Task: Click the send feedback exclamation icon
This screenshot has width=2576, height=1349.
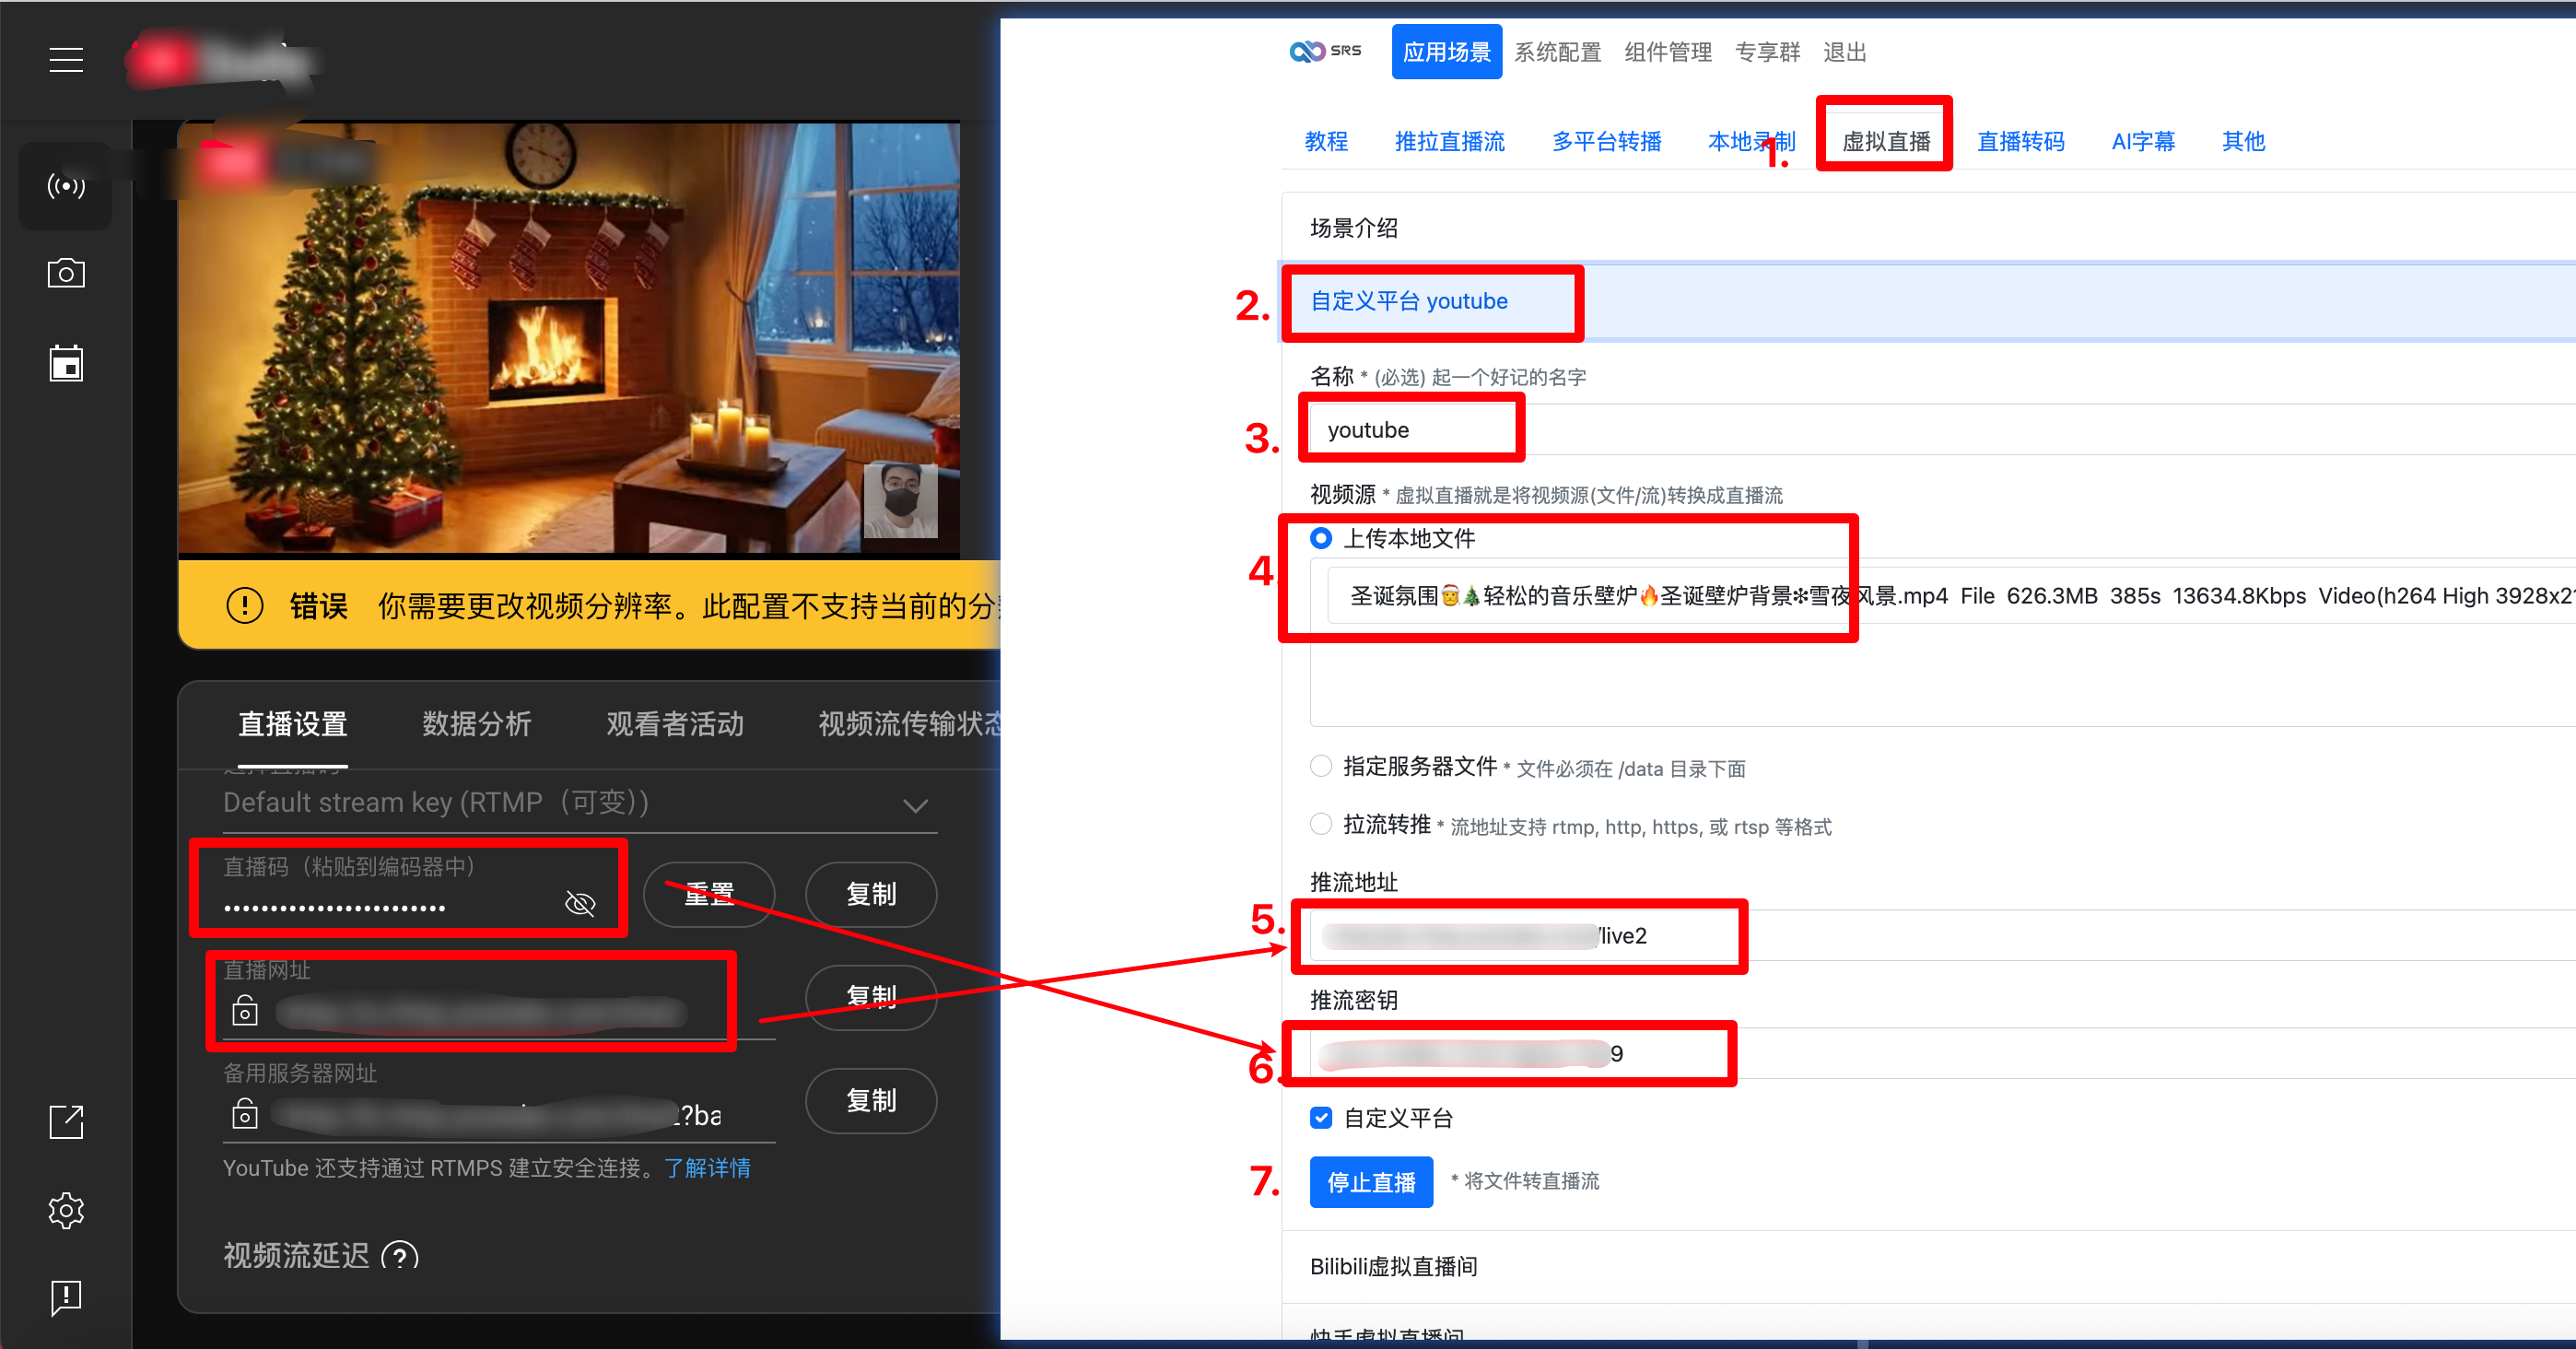Action: [66, 1298]
